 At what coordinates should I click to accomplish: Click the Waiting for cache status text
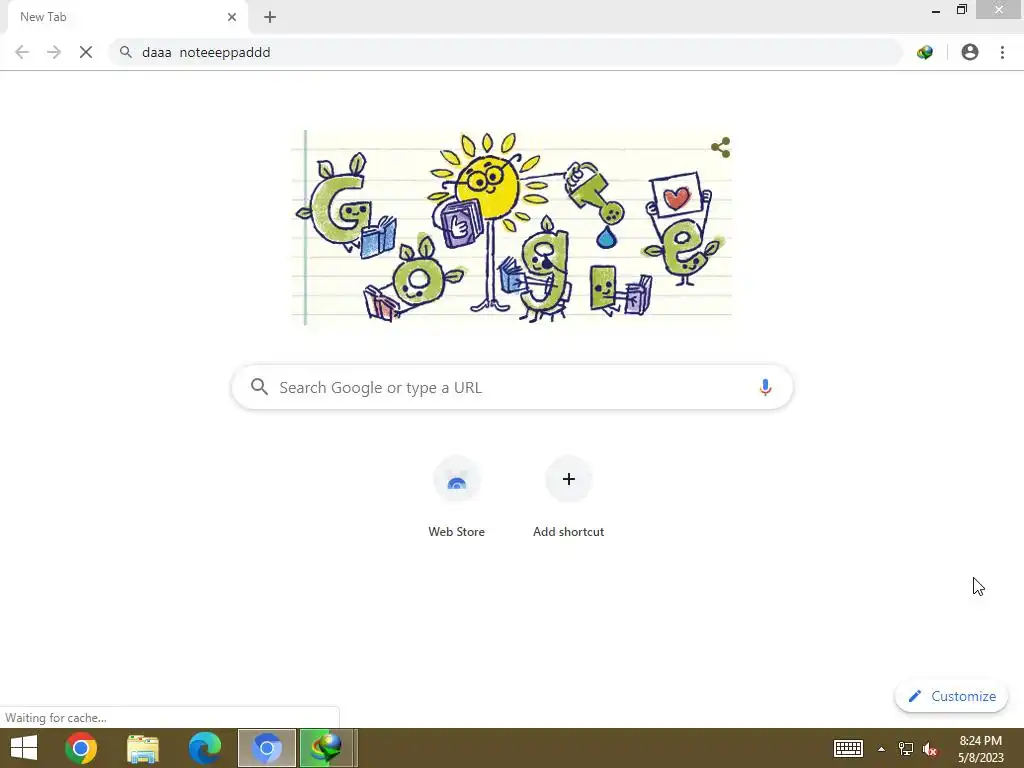click(x=56, y=718)
